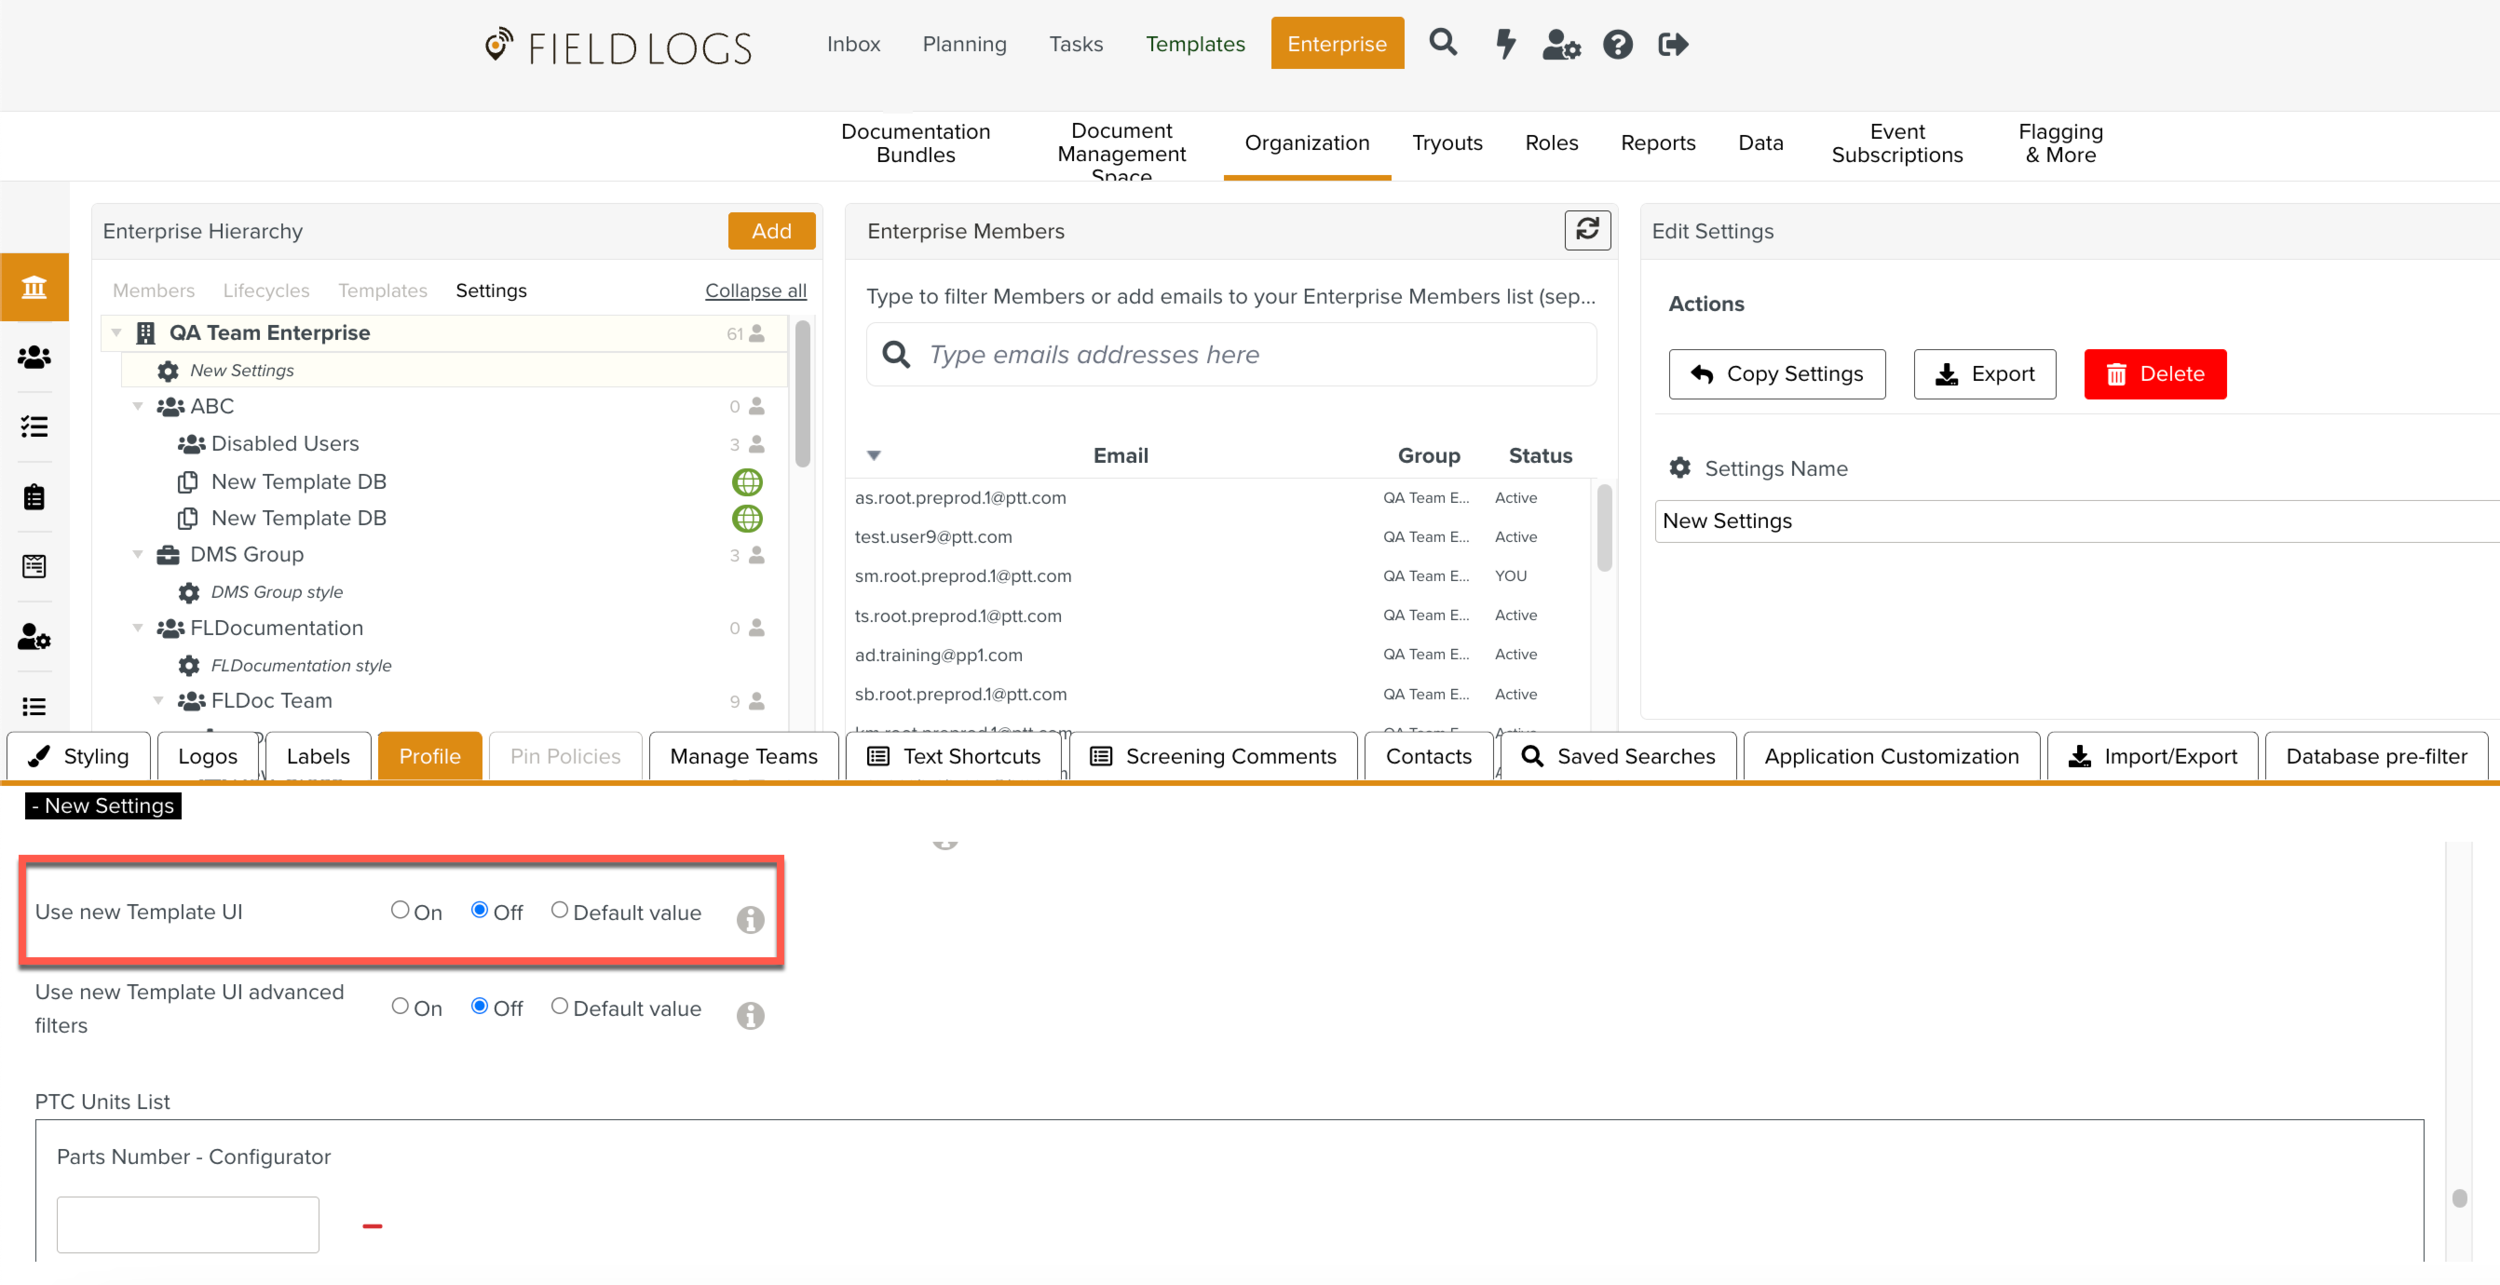This screenshot has width=2500, height=1285.
Task: Open the users group icon in left sidebar
Action: point(35,357)
